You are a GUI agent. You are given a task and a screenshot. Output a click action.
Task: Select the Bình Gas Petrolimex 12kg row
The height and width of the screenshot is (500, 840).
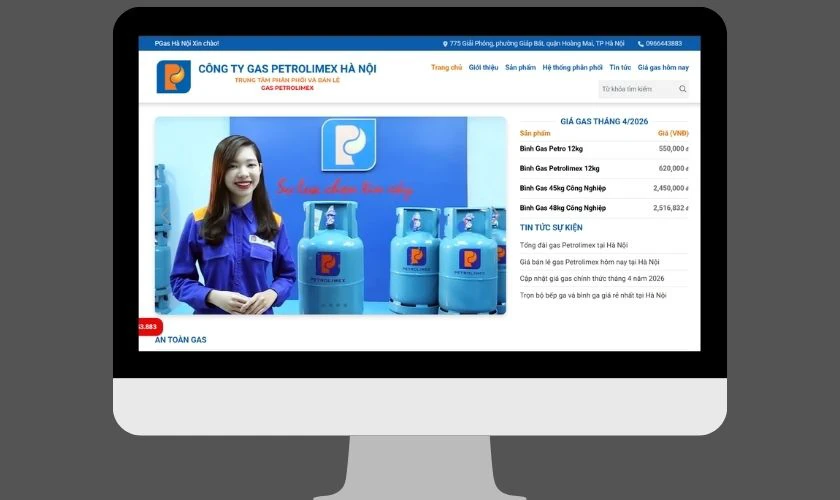[604, 168]
